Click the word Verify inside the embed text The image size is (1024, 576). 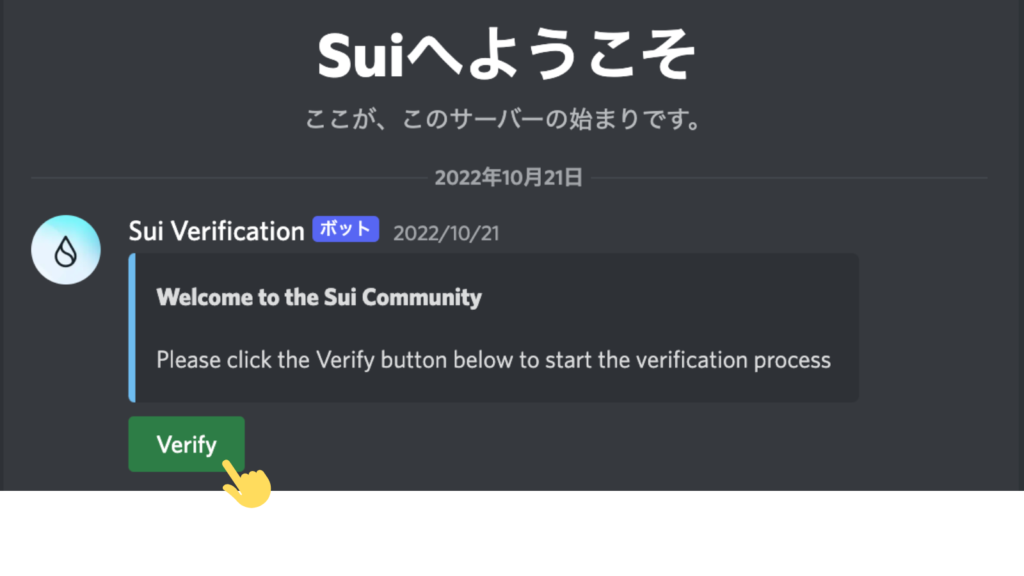(345, 360)
